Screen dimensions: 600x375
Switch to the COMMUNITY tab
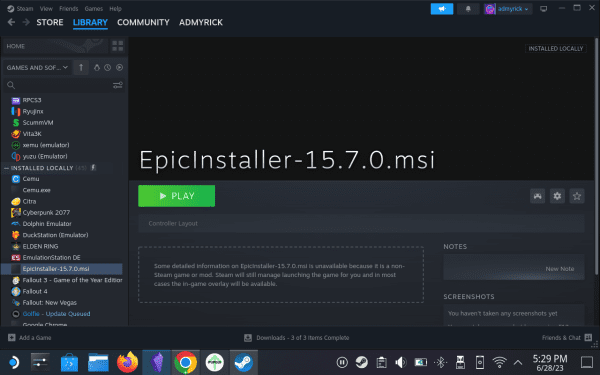click(143, 22)
